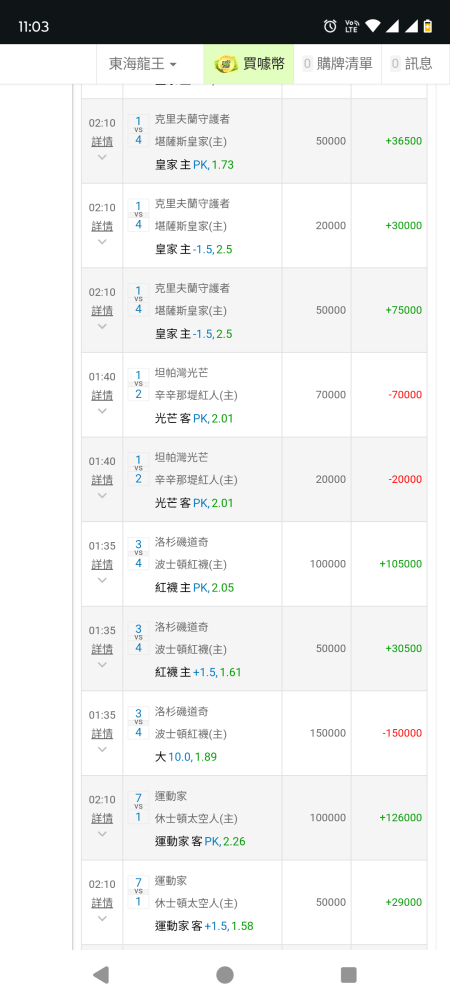Screen dimensions: 450x1000
Task: Open the alarm clock status icon
Action: point(330,26)
